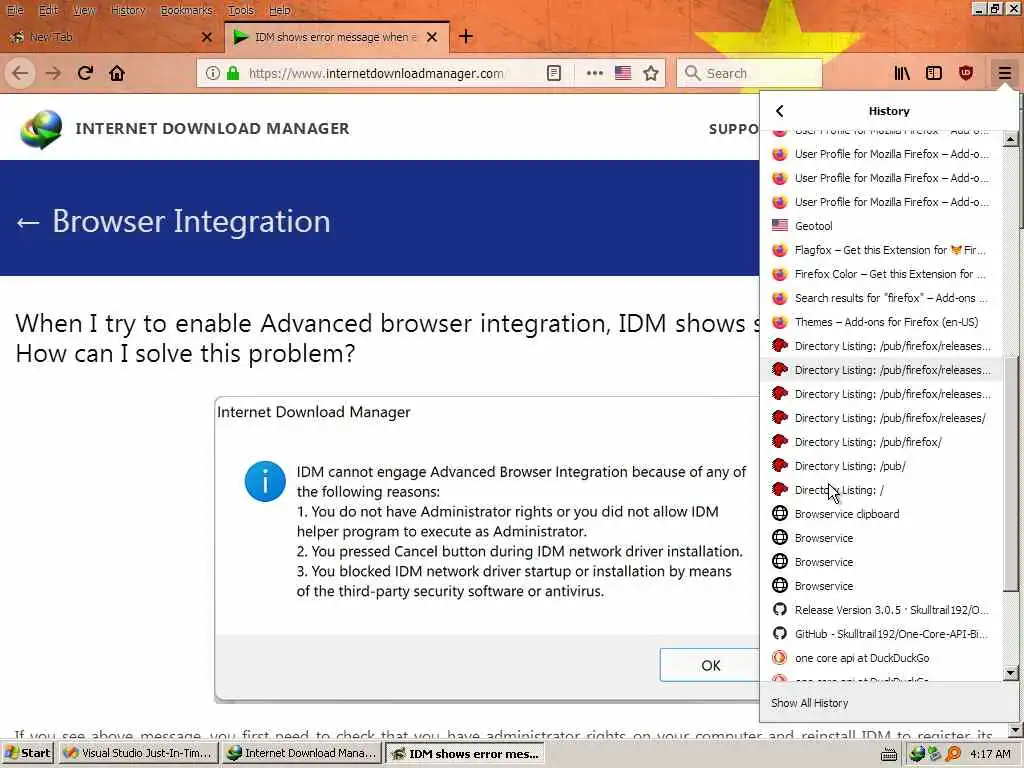Screen dimensions: 1024x768
Task: Click the keyboard icon in the taskbar tray
Action: [x=889, y=755]
